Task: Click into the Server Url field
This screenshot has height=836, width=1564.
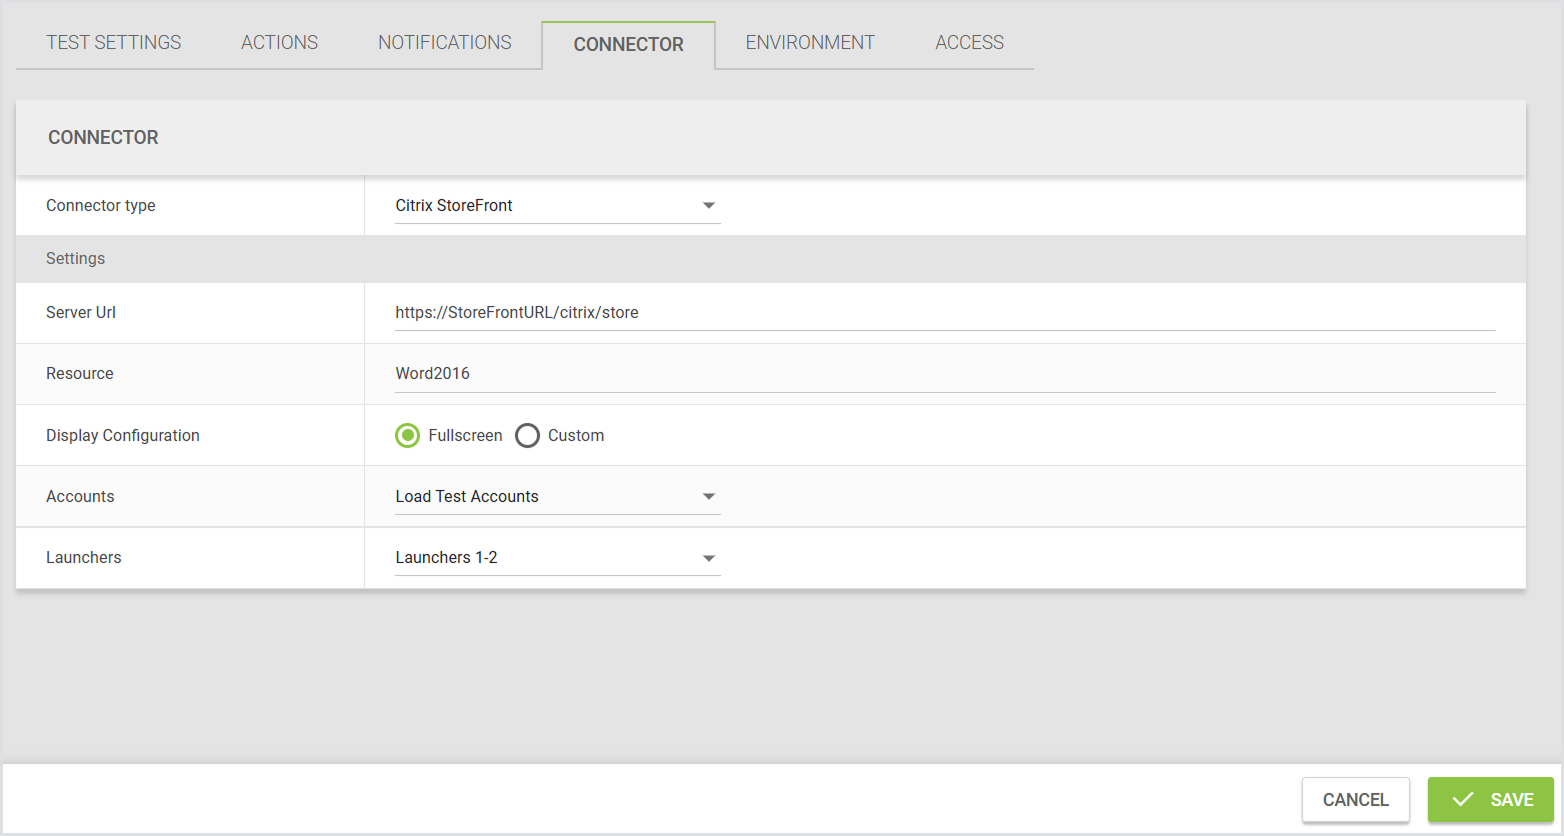Action: tap(944, 313)
